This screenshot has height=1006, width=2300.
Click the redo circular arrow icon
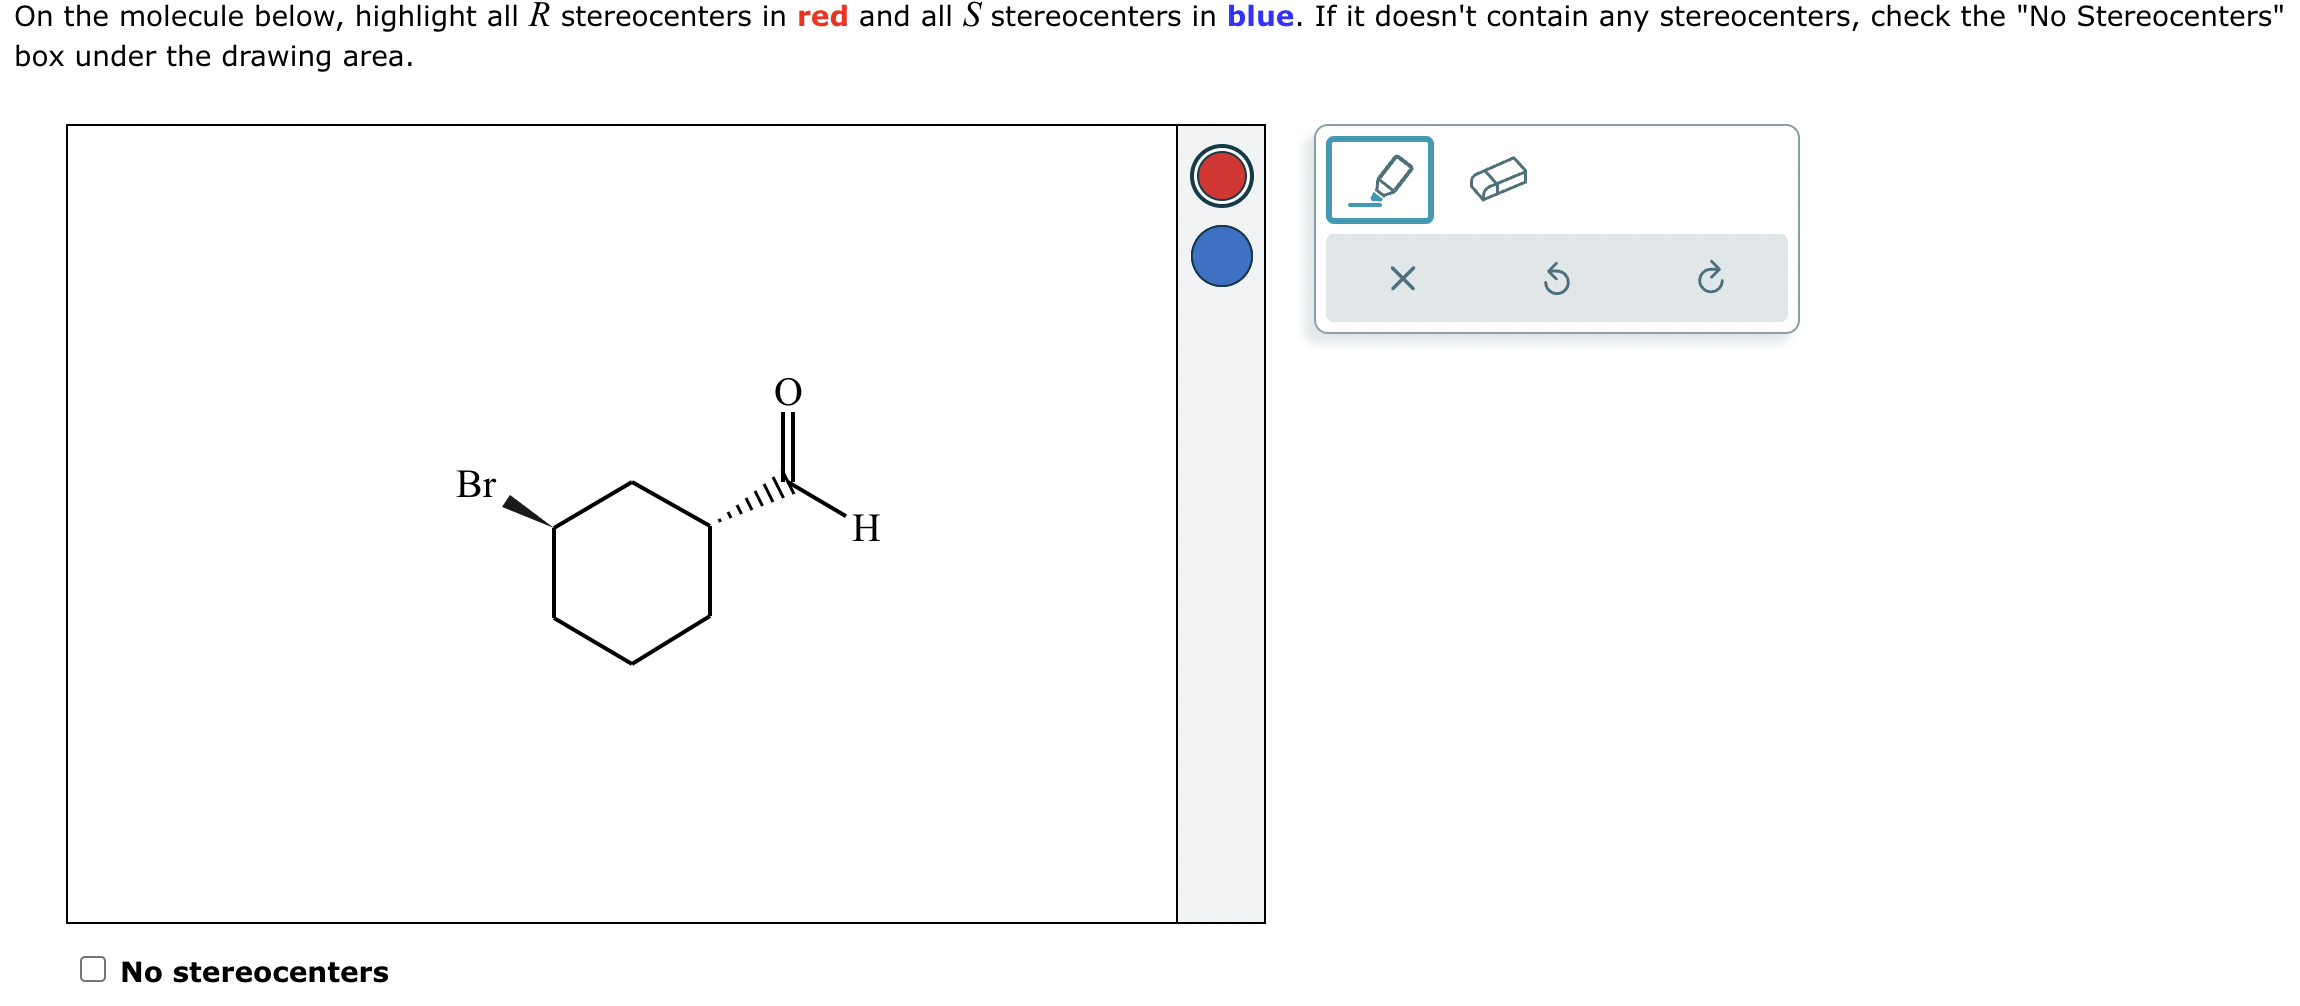click(x=1712, y=280)
